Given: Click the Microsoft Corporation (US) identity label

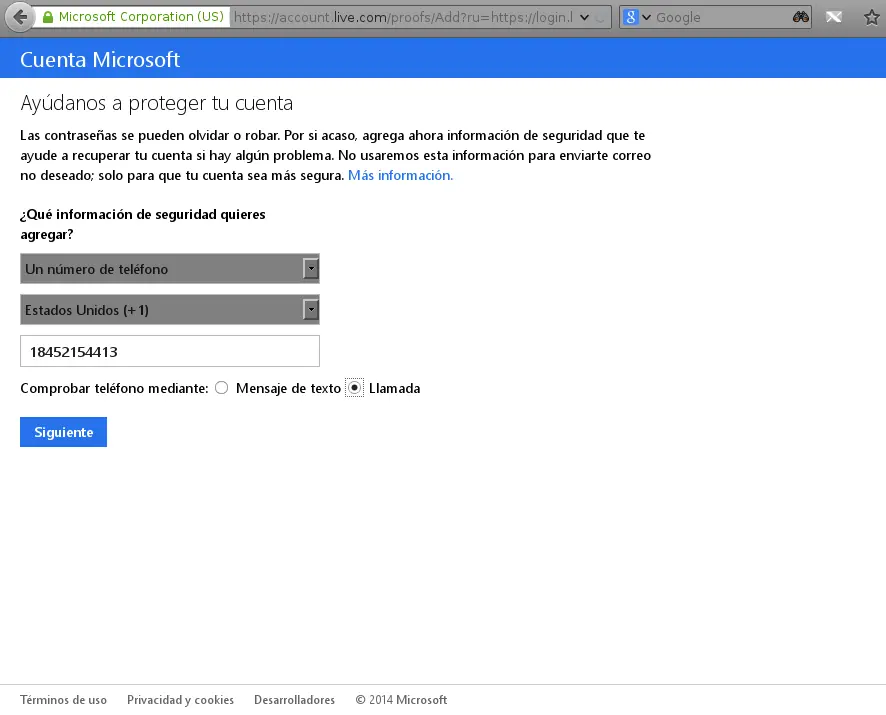Looking at the screenshot, I should point(141,17).
